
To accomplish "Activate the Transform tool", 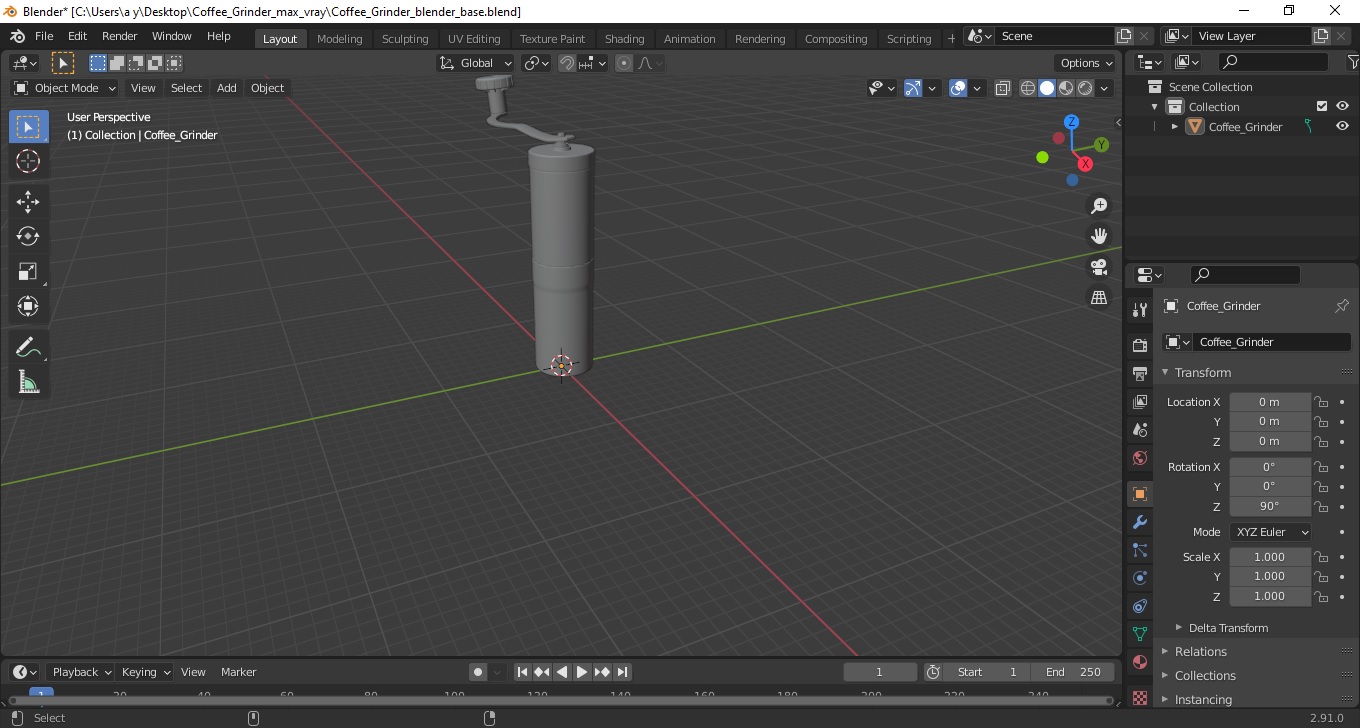I will 28,307.
